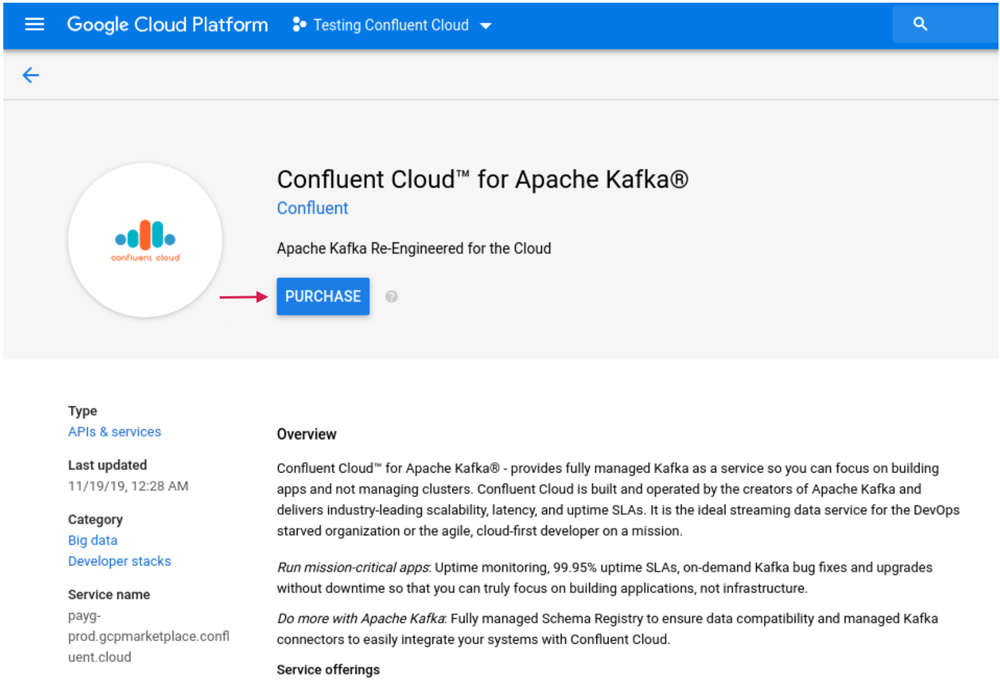Screen dimensions: 1000x685
Task: Click the Category label in sidebar
Action: (95, 519)
